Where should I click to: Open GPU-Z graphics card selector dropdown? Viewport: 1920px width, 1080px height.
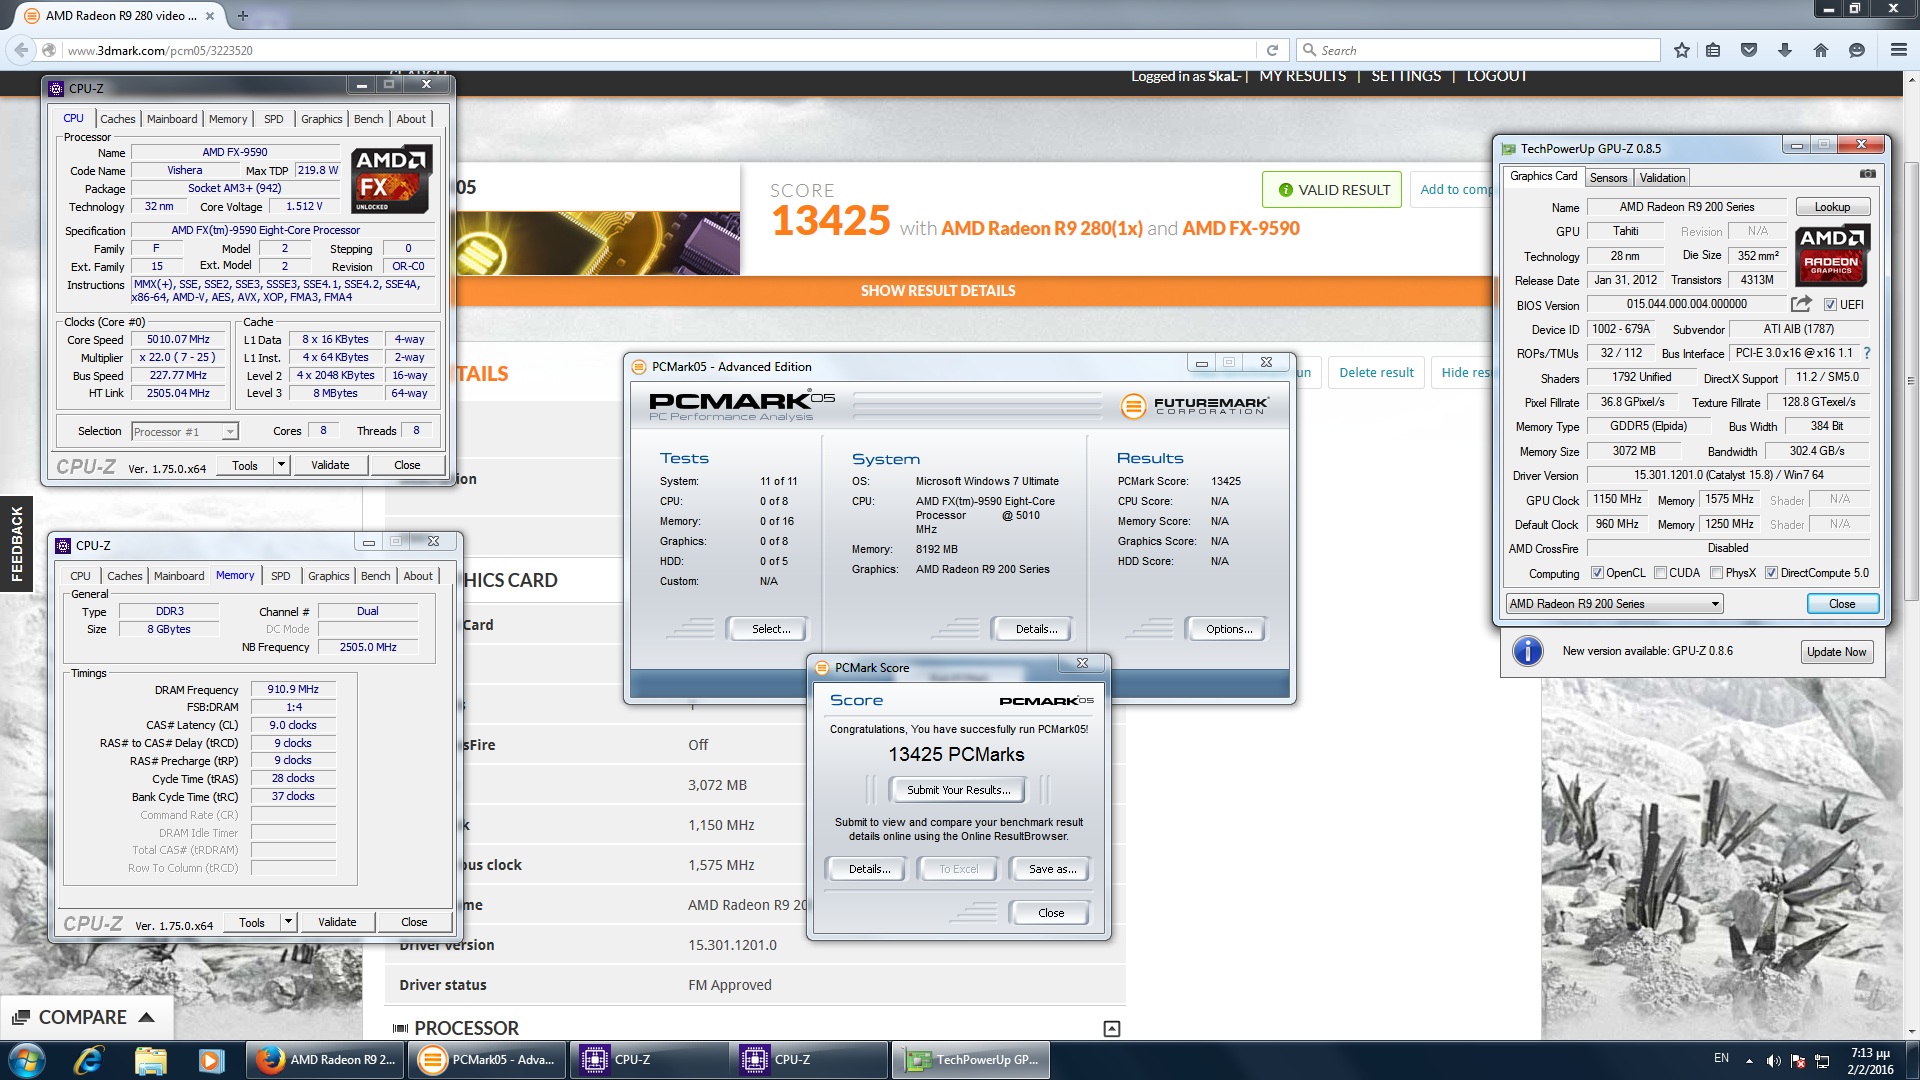(1614, 604)
